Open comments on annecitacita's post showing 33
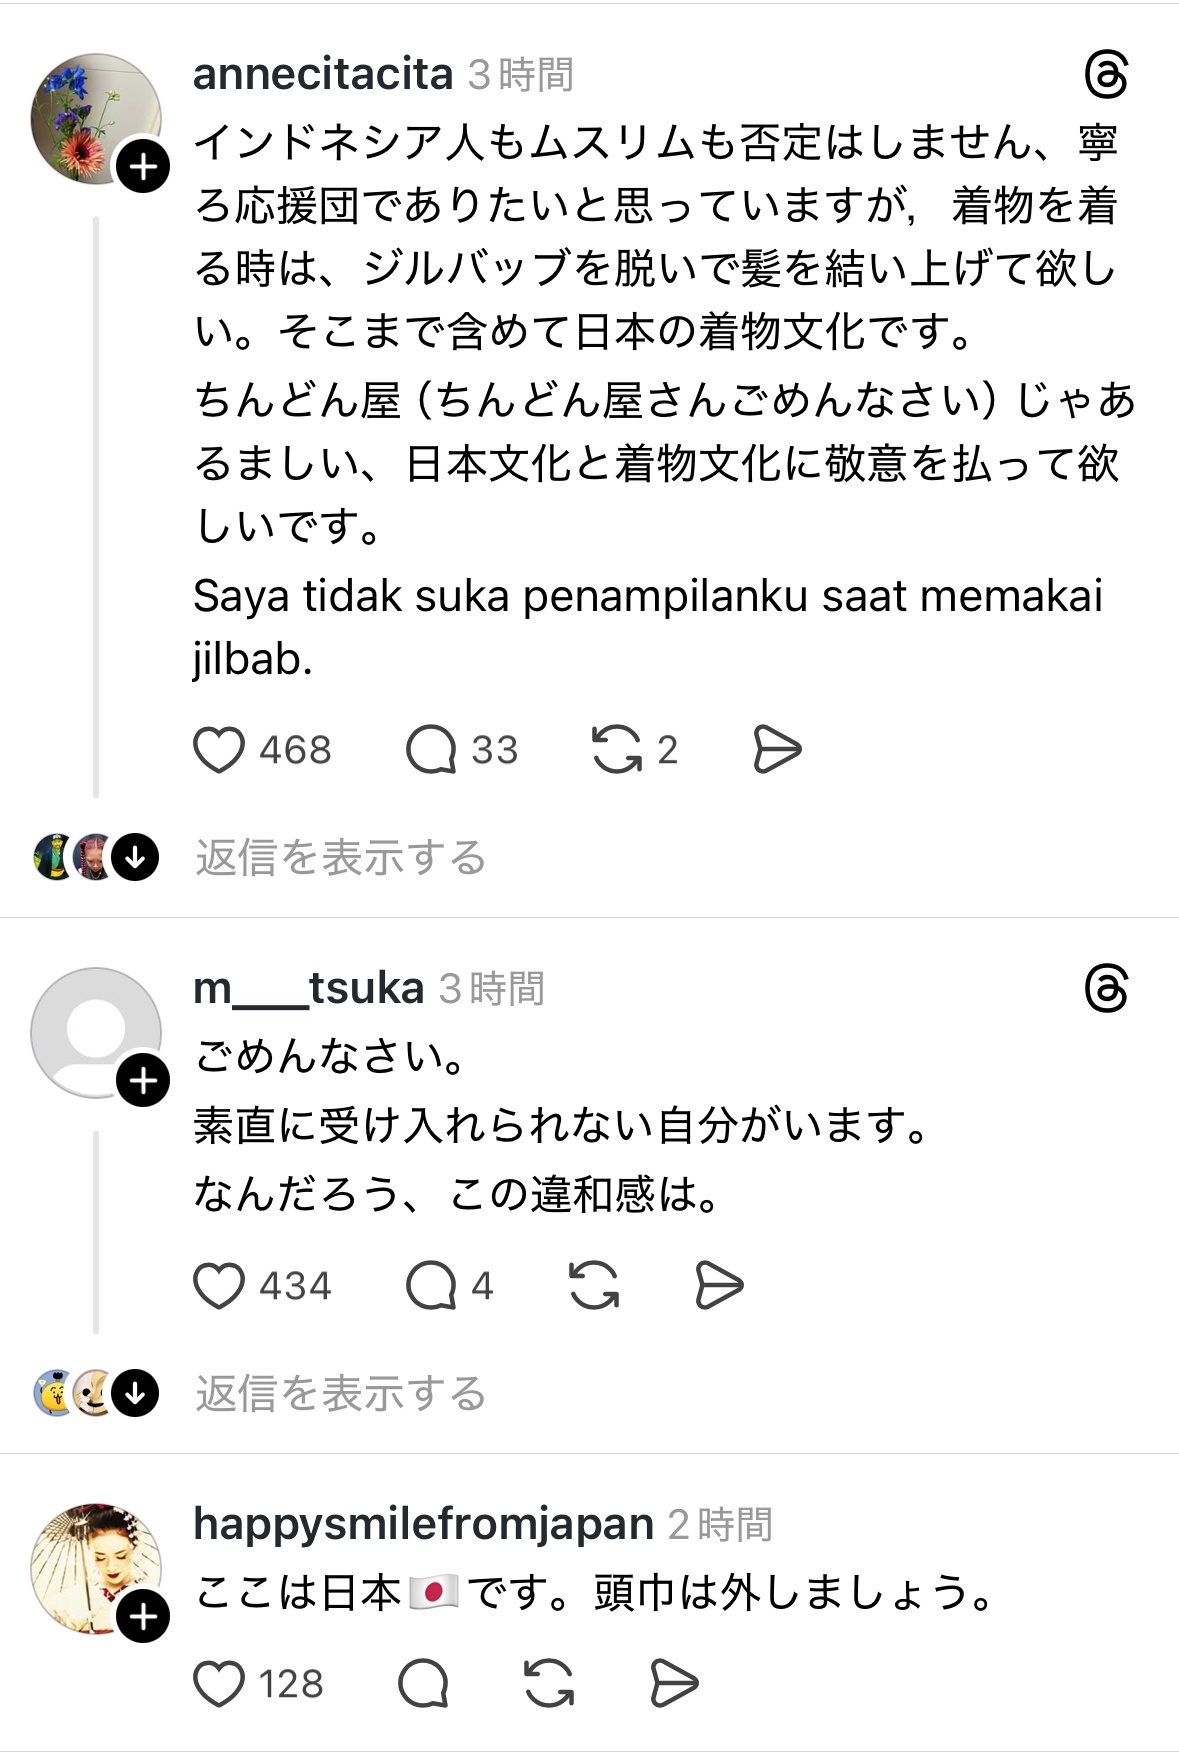 click(x=431, y=750)
